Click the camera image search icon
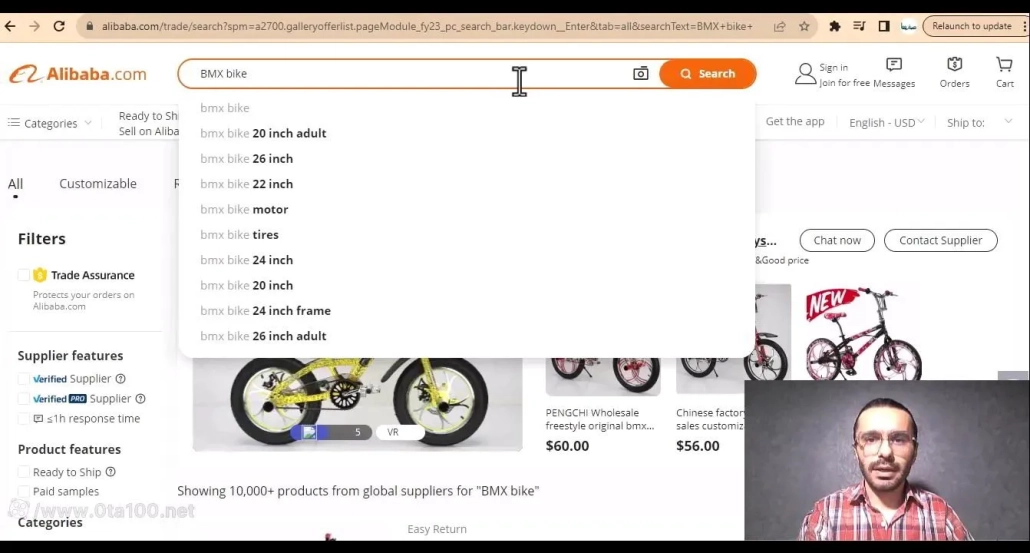 tap(640, 74)
